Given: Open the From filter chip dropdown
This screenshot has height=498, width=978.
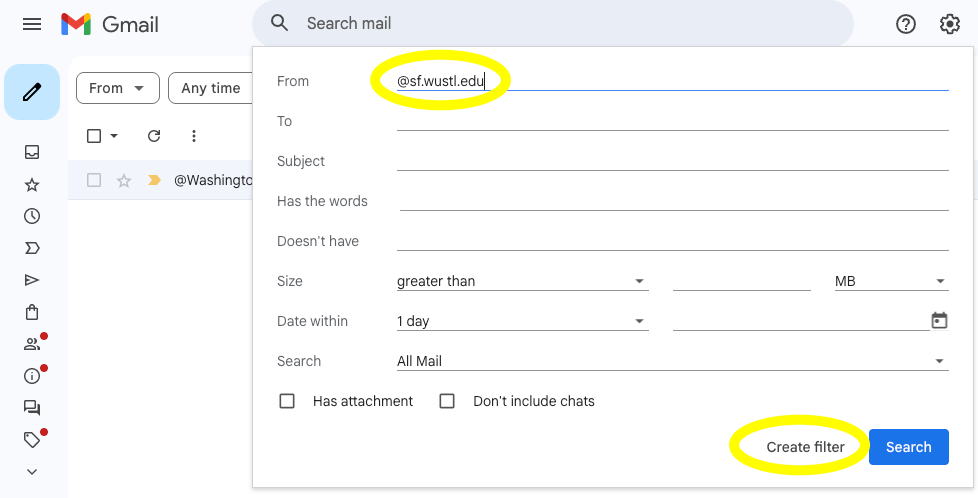Looking at the screenshot, I should click(118, 88).
